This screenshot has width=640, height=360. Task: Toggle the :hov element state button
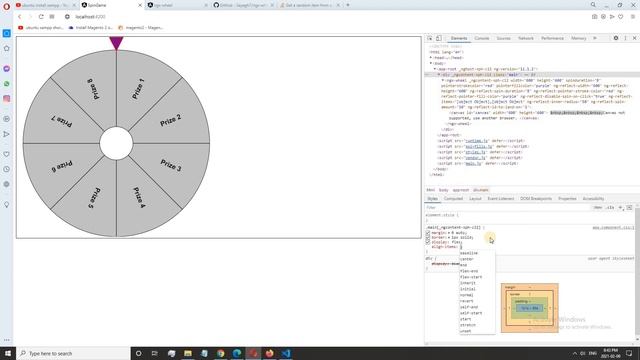click(x=598, y=207)
